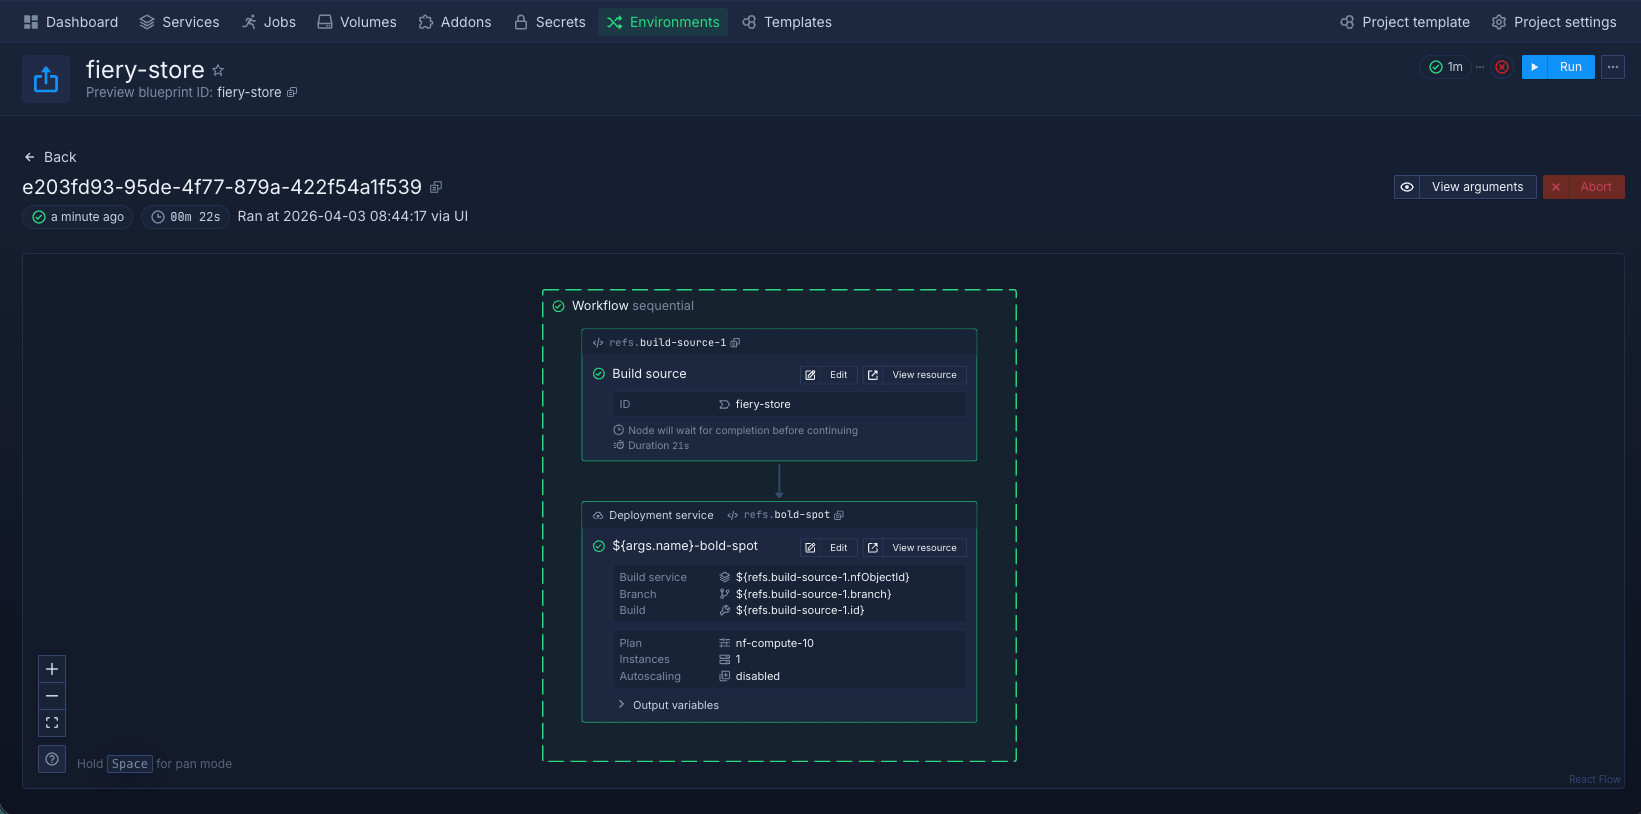Switch to the Templates tab

tap(787, 22)
